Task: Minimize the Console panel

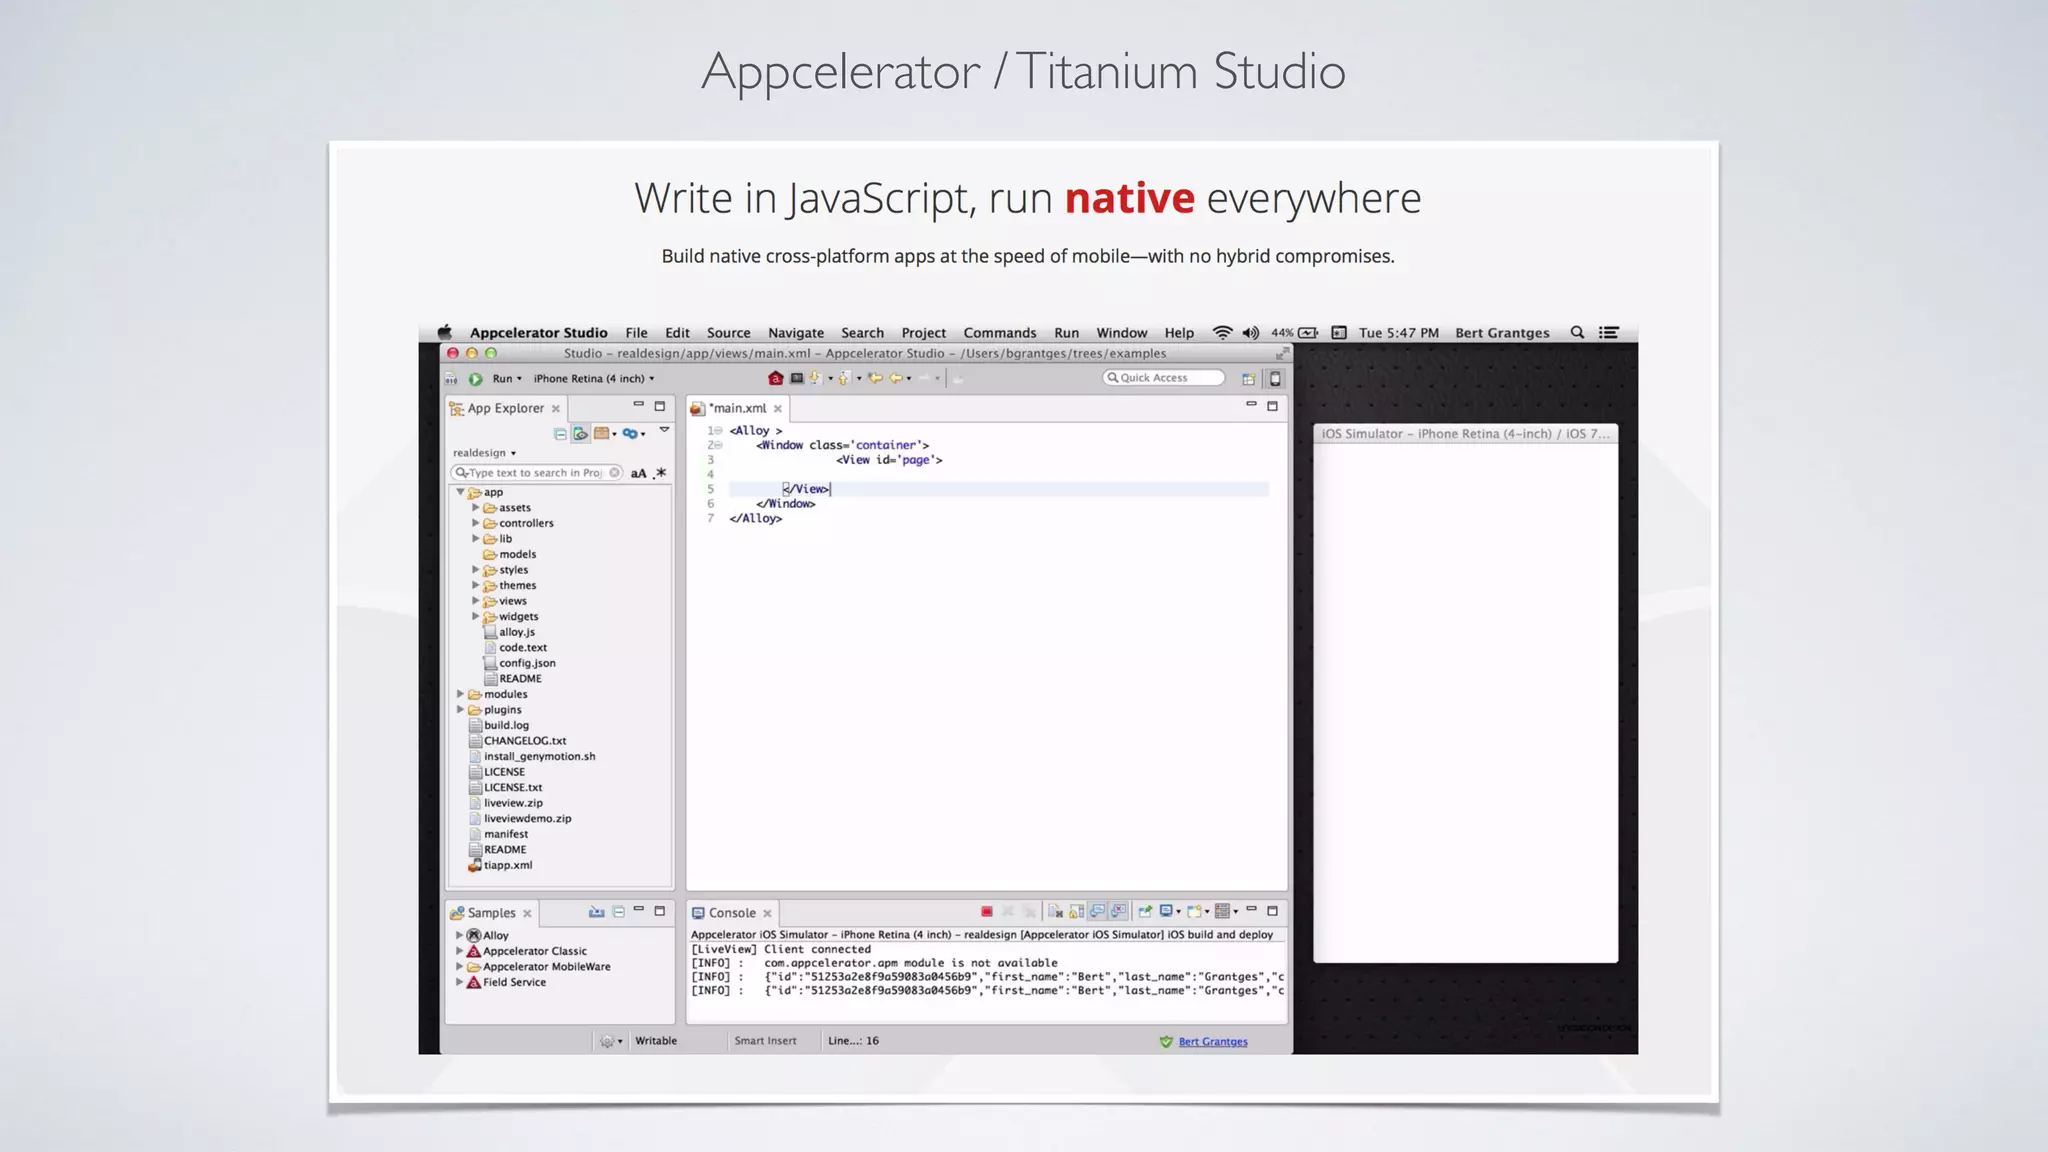Action: (x=1251, y=909)
